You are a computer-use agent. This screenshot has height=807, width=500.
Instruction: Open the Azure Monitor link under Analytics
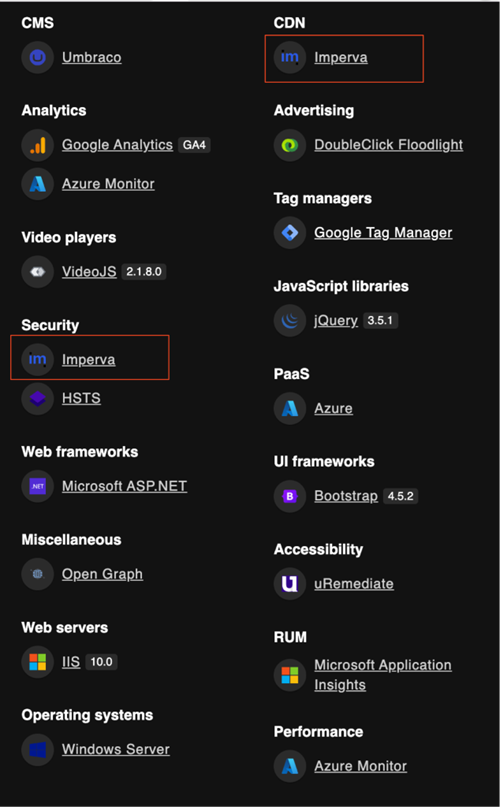coord(108,184)
